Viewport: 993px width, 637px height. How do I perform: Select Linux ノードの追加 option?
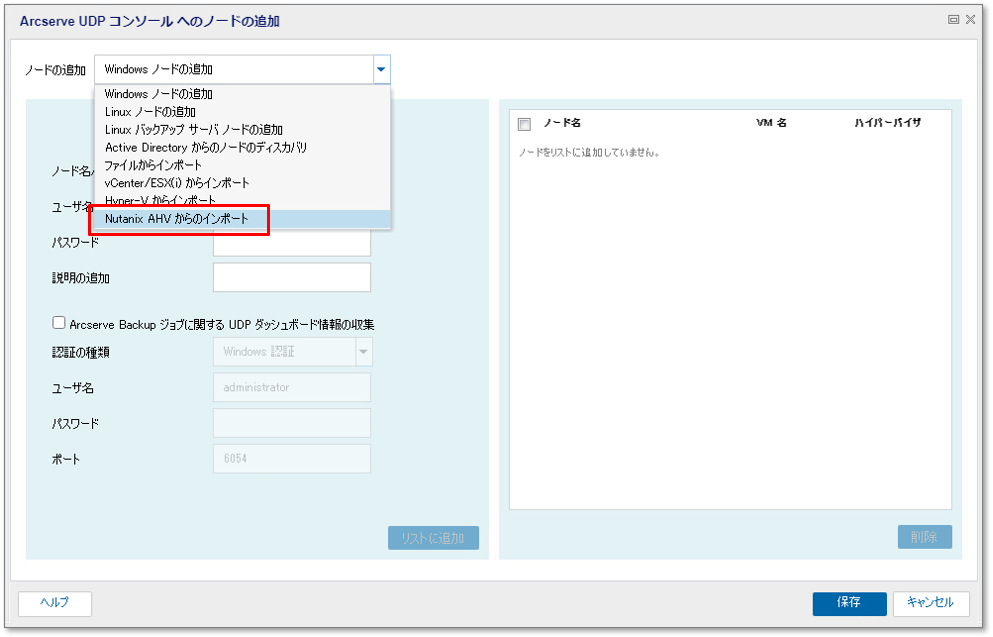point(243,111)
